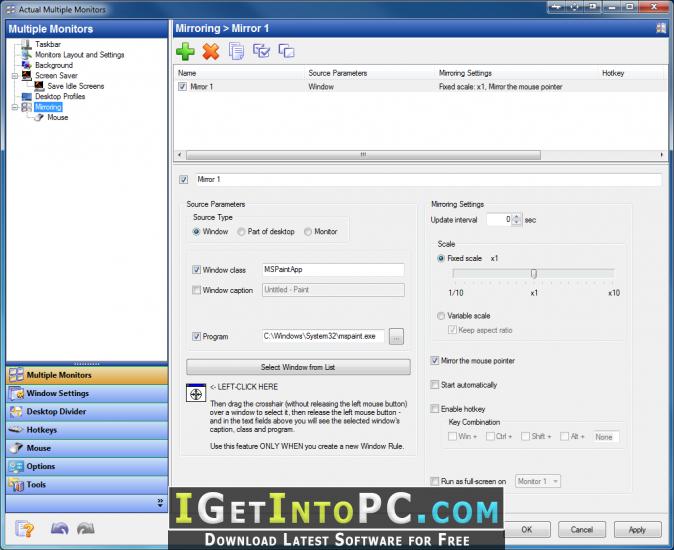This screenshot has width=674, height=550.
Task: Toggle Mirror the mouse pointer checkbox
Action: [x=435, y=361]
